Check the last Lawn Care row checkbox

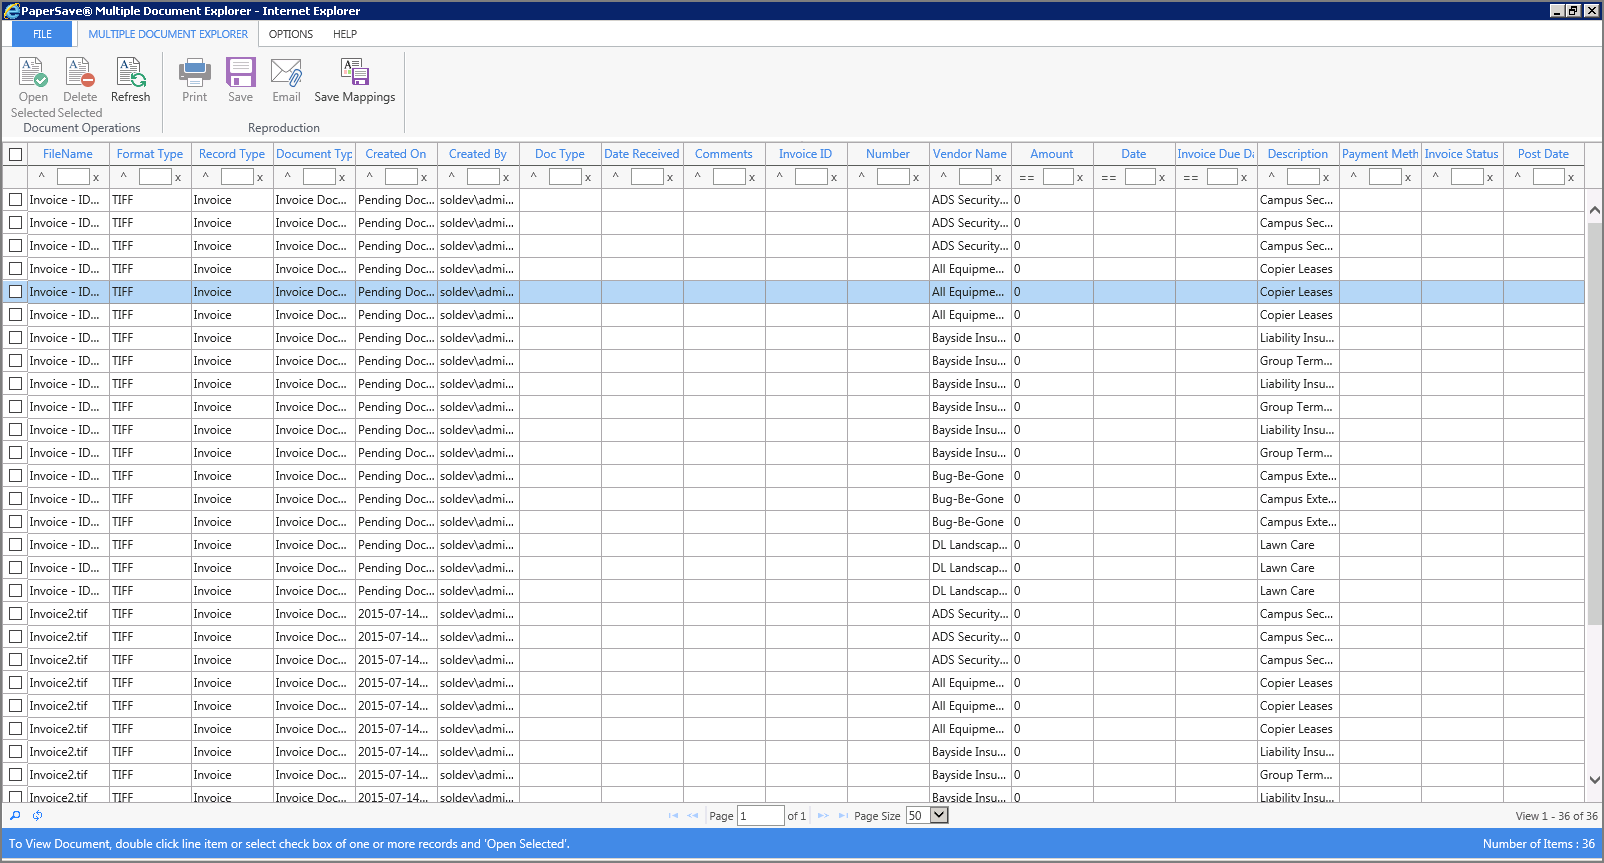(x=15, y=591)
